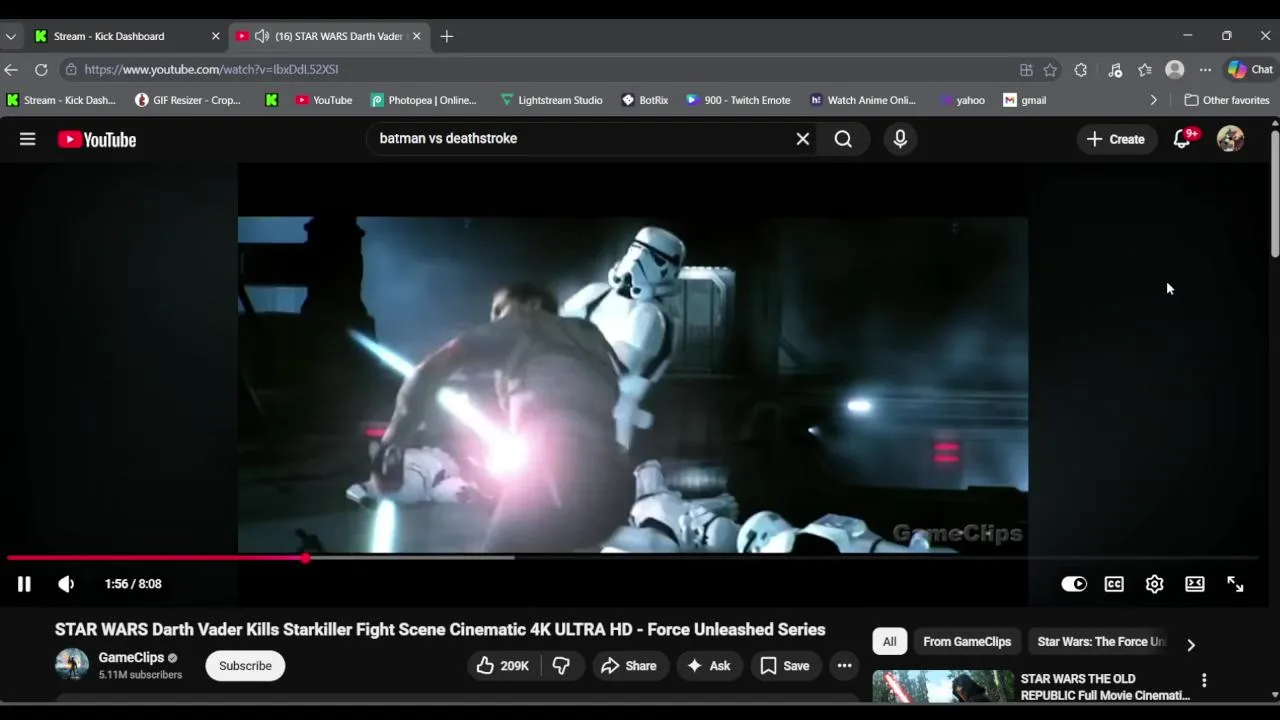Open split screen browser icon
The height and width of the screenshot is (720, 1280).
coord(1026,69)
